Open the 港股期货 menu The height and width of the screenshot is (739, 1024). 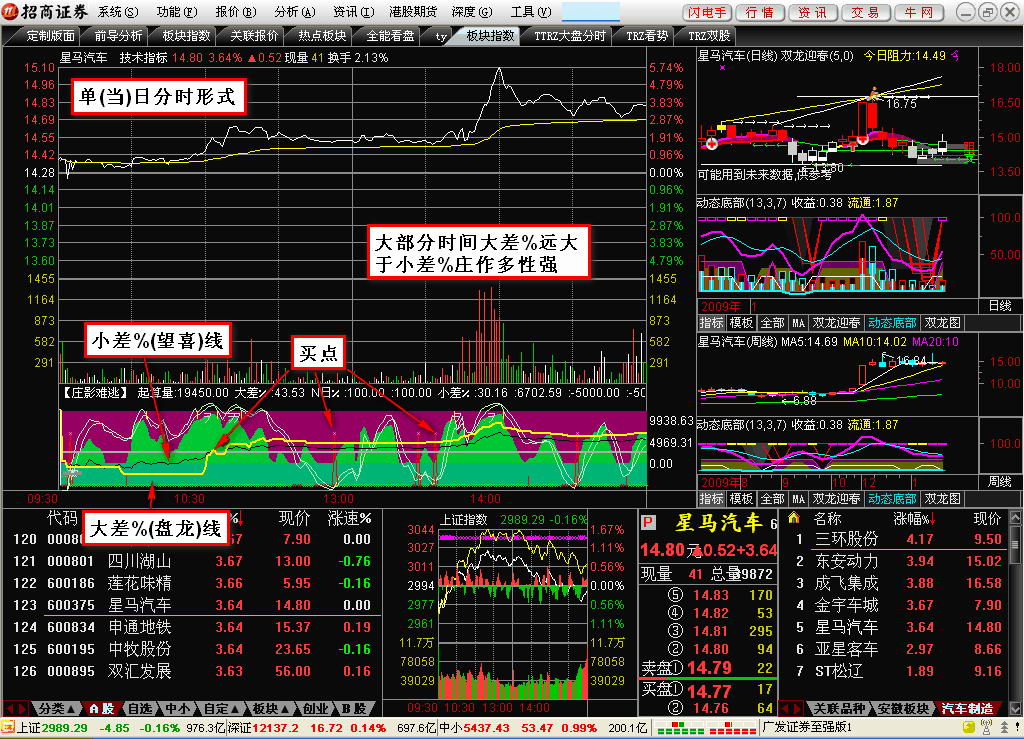pyautogui.click(x=413, y=12)
